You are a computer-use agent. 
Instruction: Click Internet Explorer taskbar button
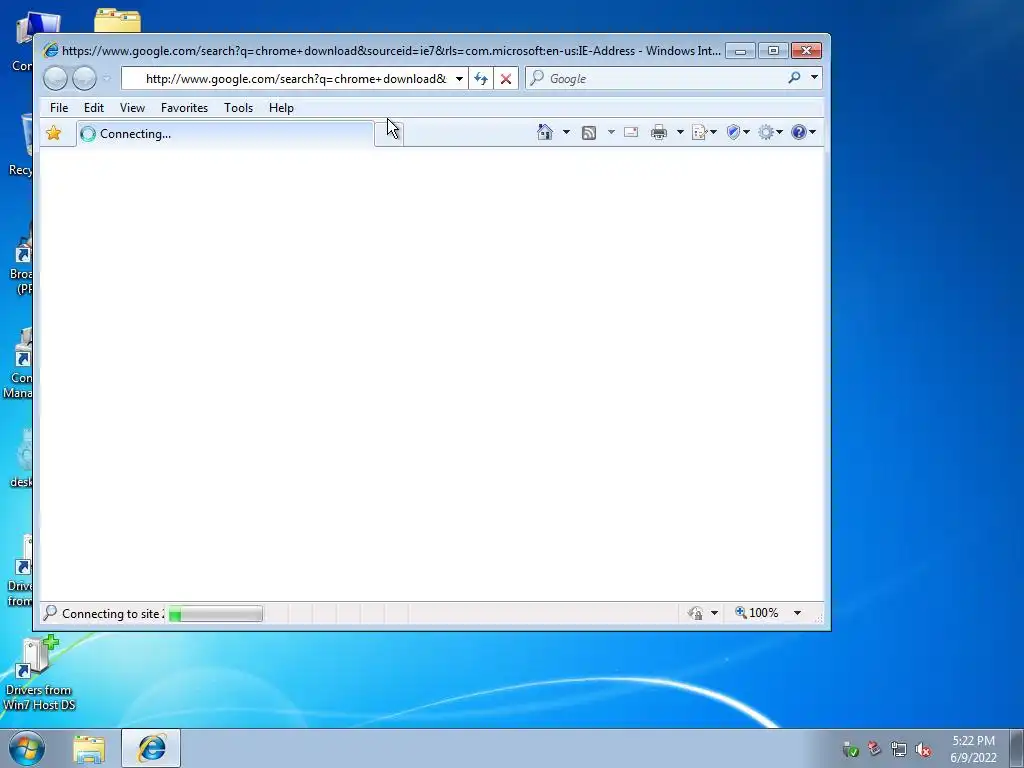point(151,748)
